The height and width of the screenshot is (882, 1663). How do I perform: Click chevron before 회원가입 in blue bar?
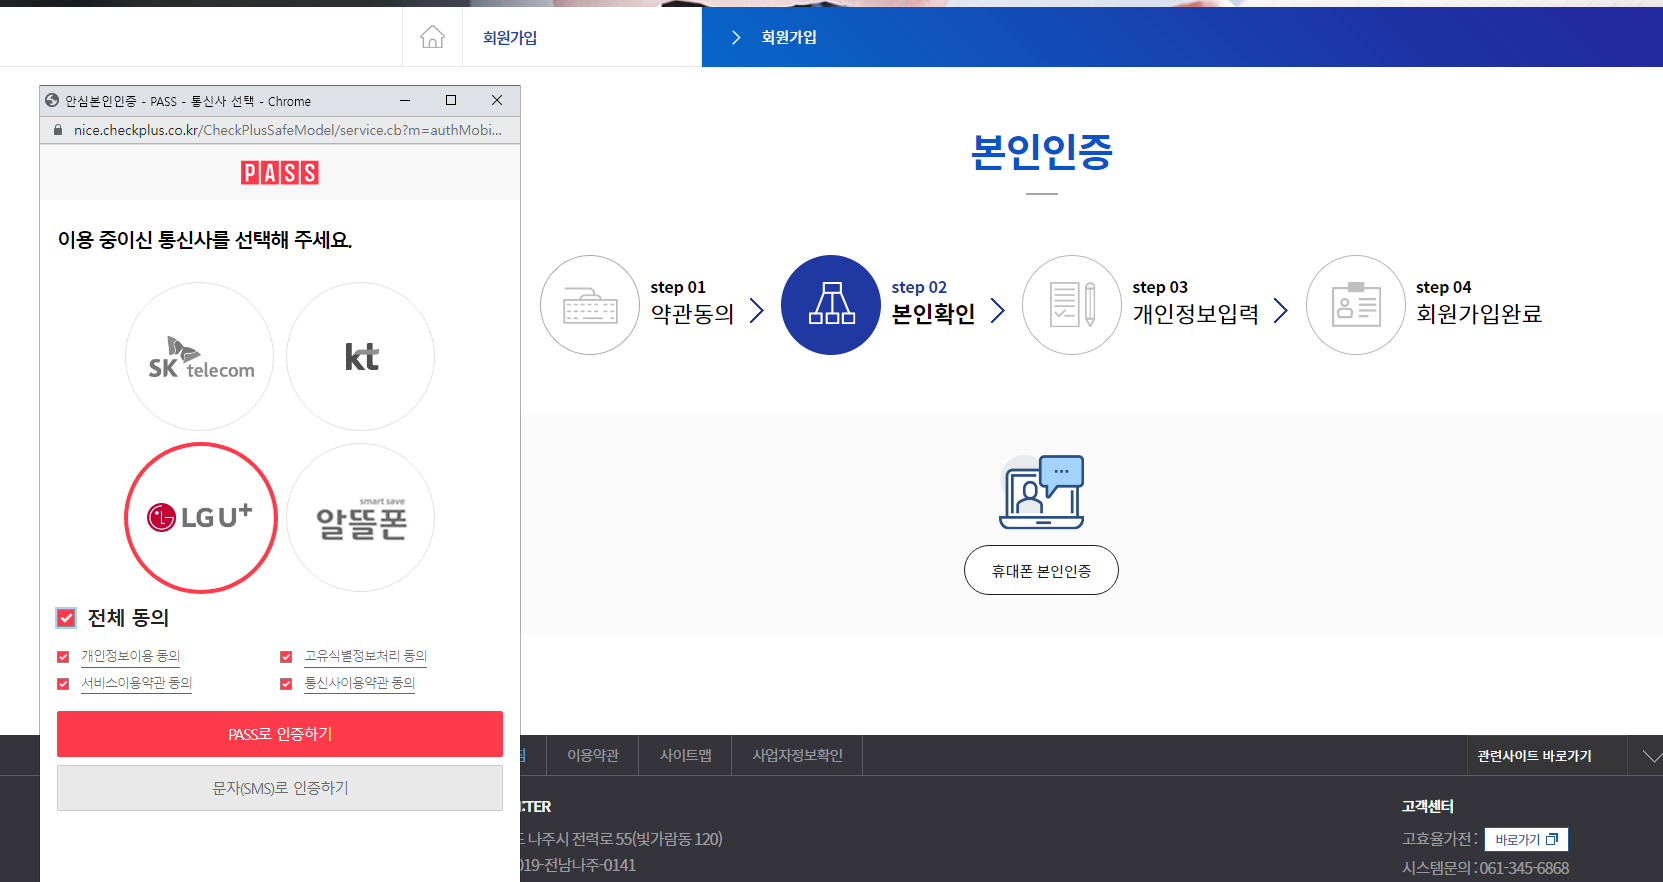[736, 37]
